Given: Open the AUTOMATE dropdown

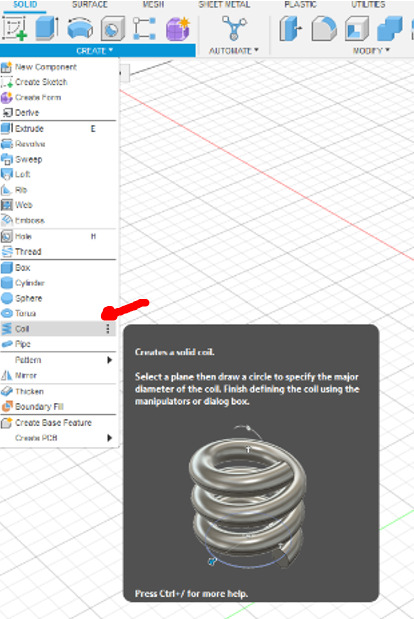Looking at the screenshot, I should (234, 51).
